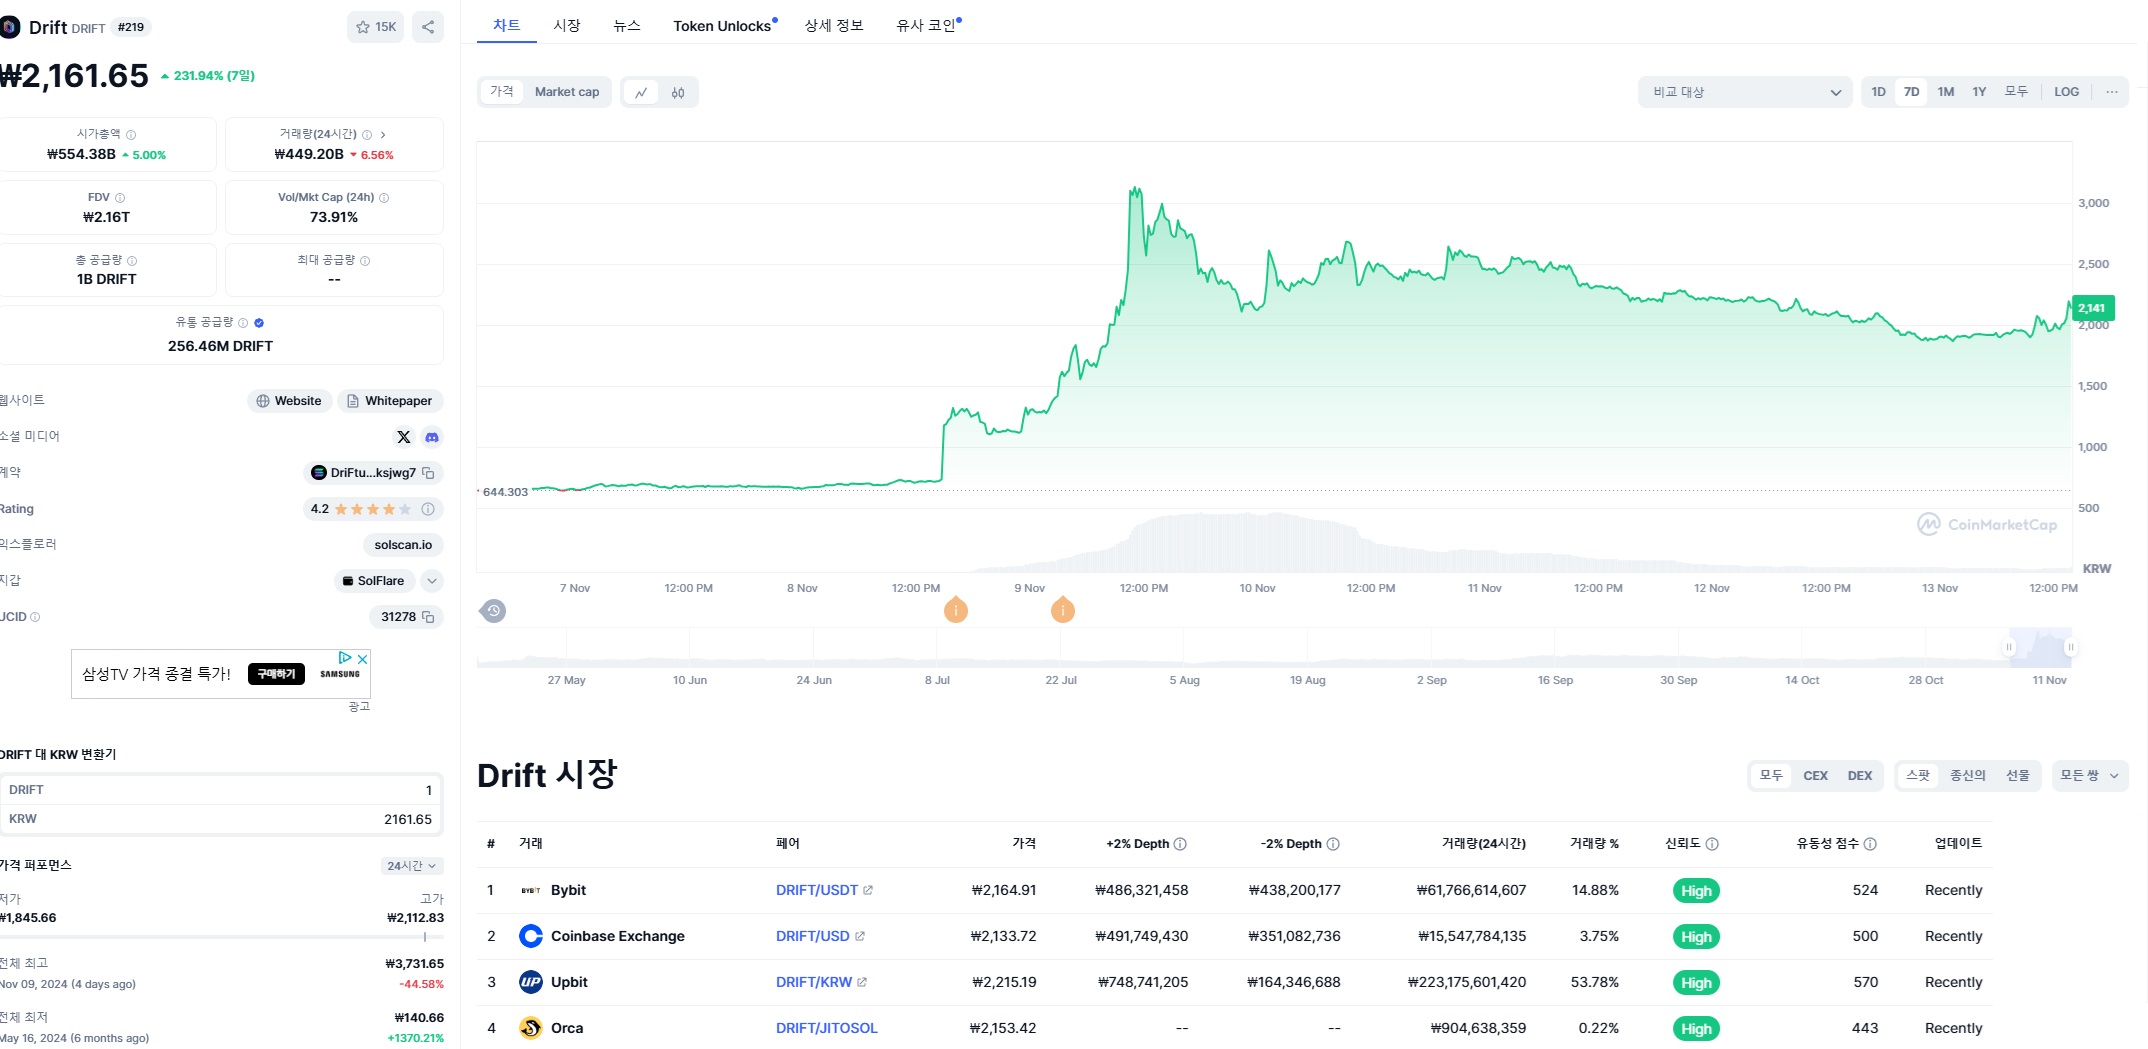Screen dimensions: 2148x1049
Task: Open the DRIFT/JITOSOL pair on Orca
Action: pyautogui.click(x=827, y=1028)
